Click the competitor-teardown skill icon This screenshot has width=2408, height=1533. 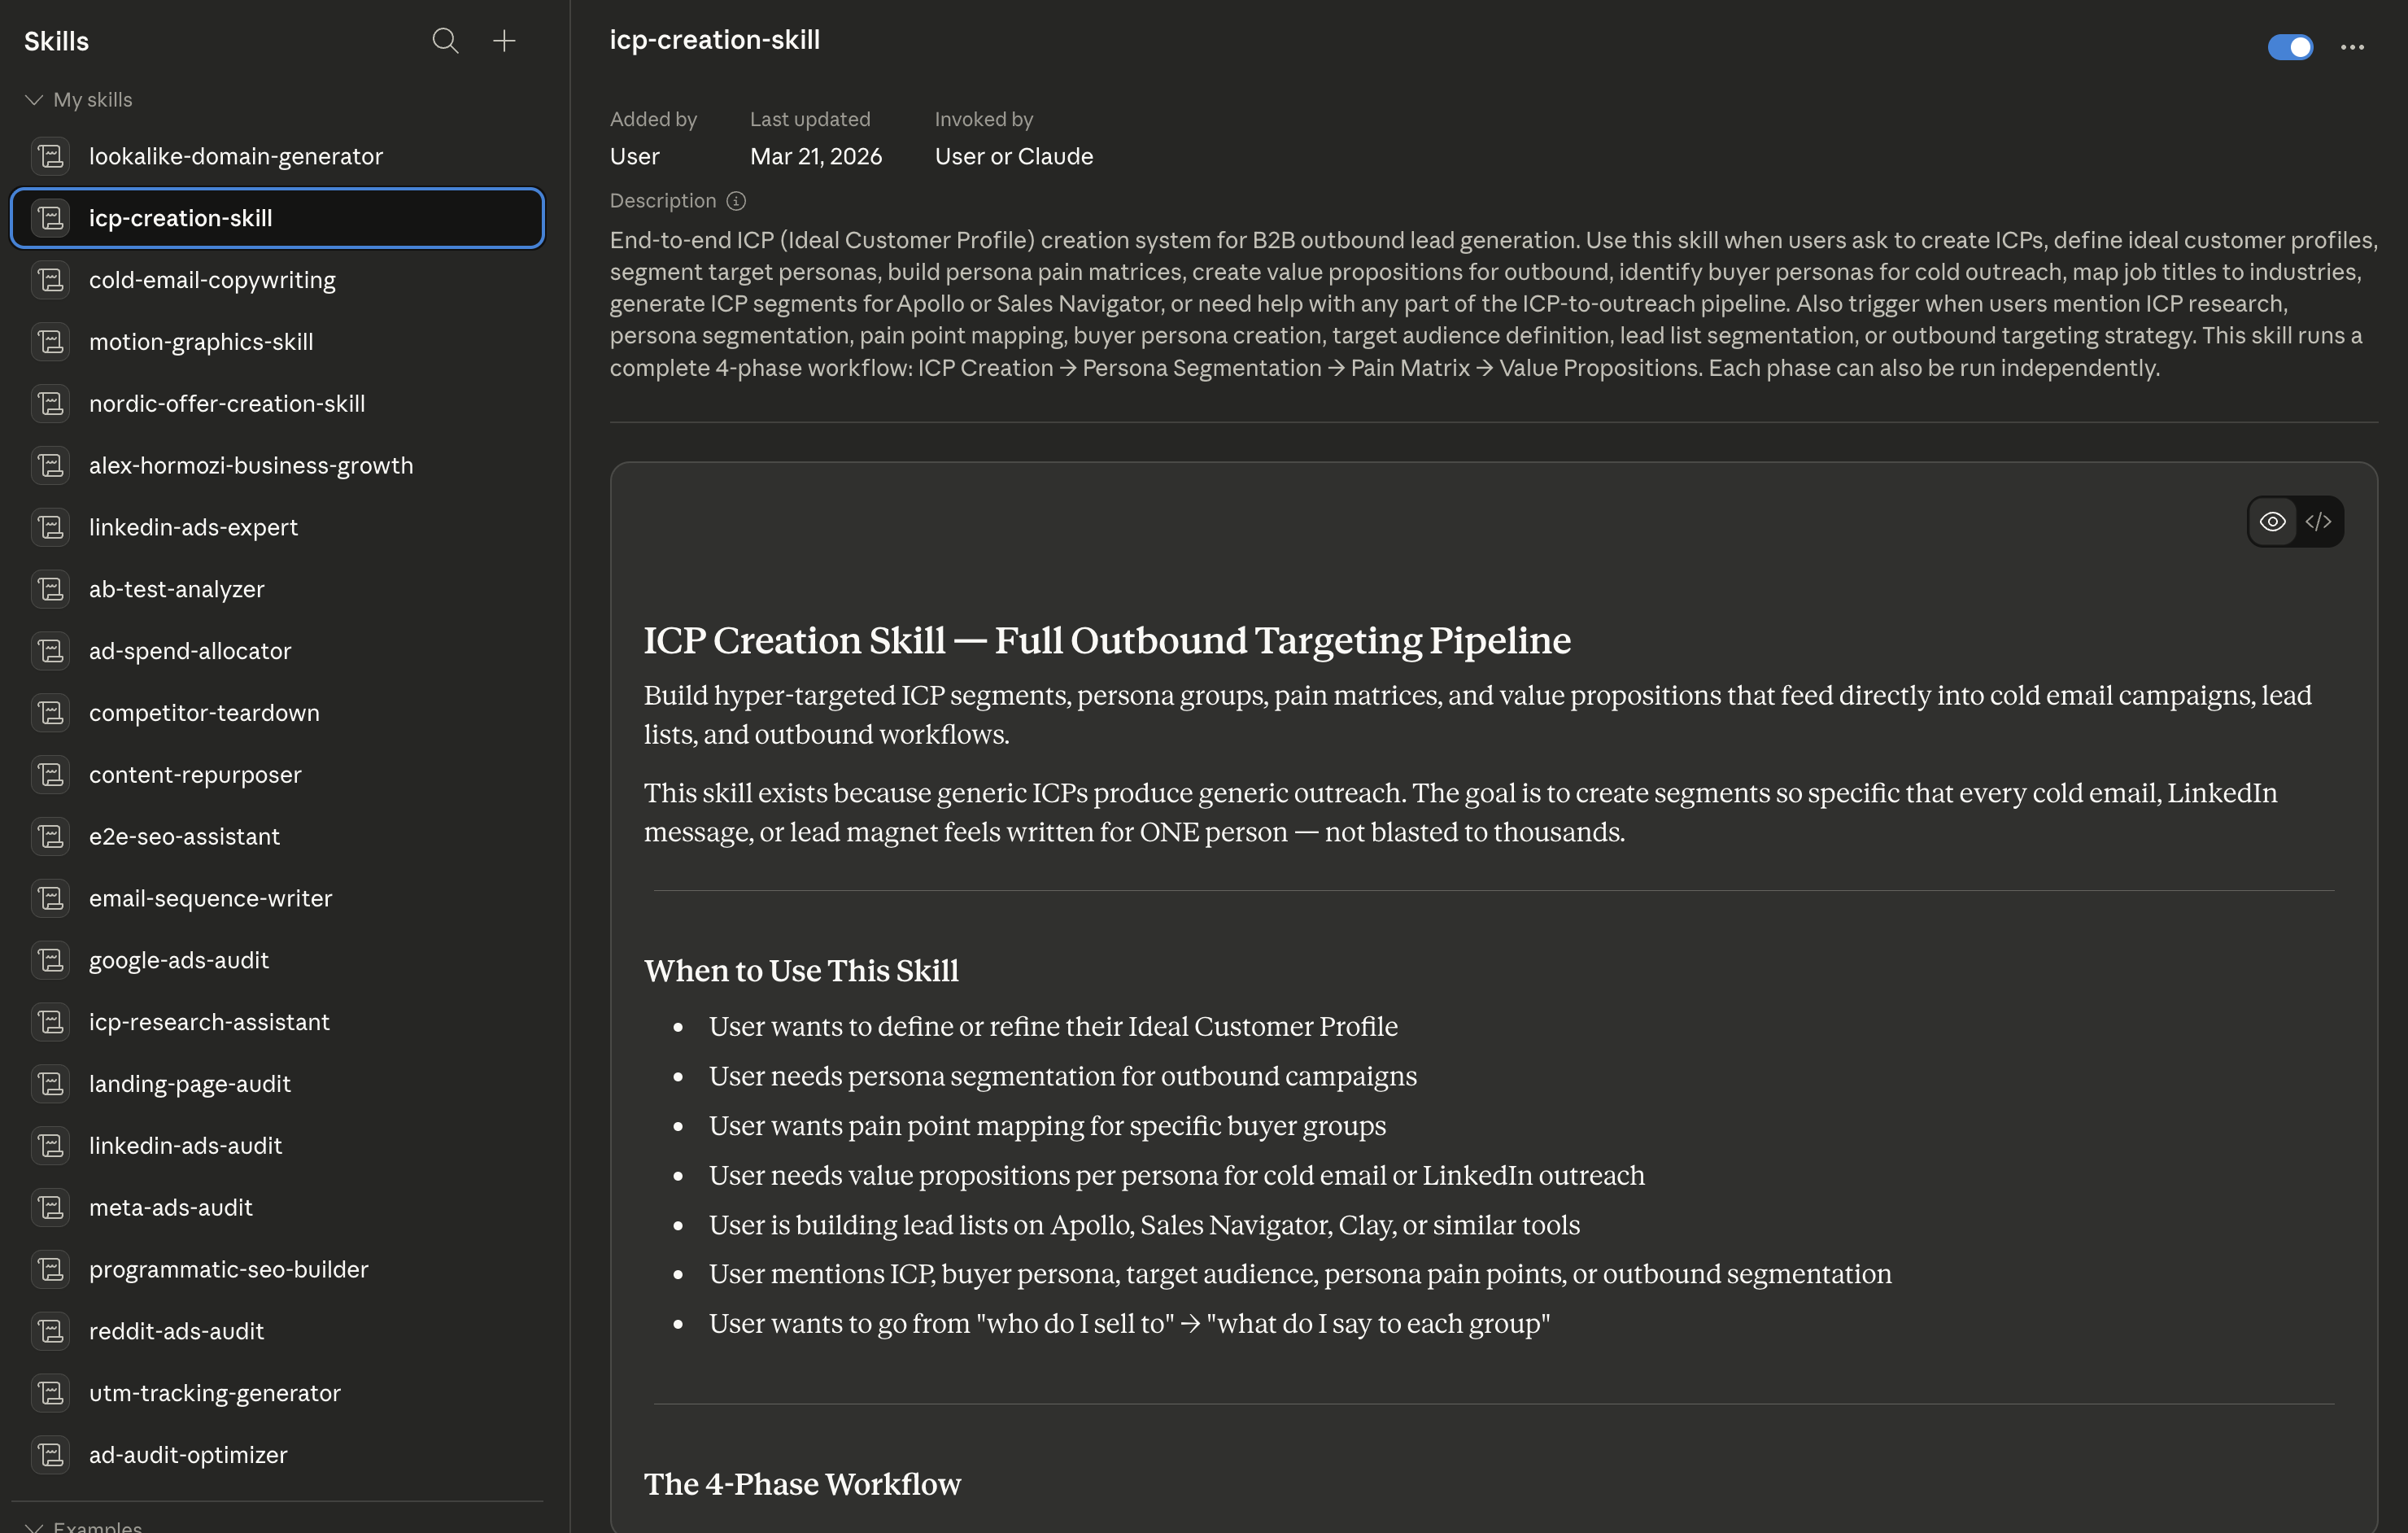[50, 713]
